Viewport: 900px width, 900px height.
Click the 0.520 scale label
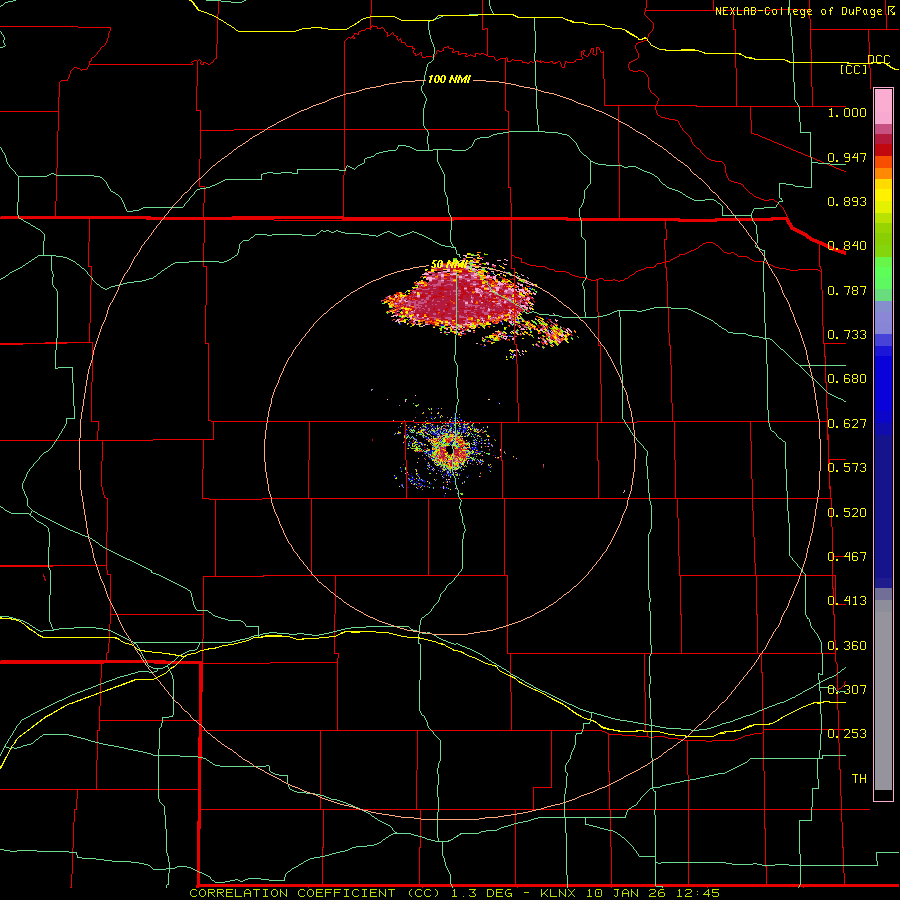(847, 512)
